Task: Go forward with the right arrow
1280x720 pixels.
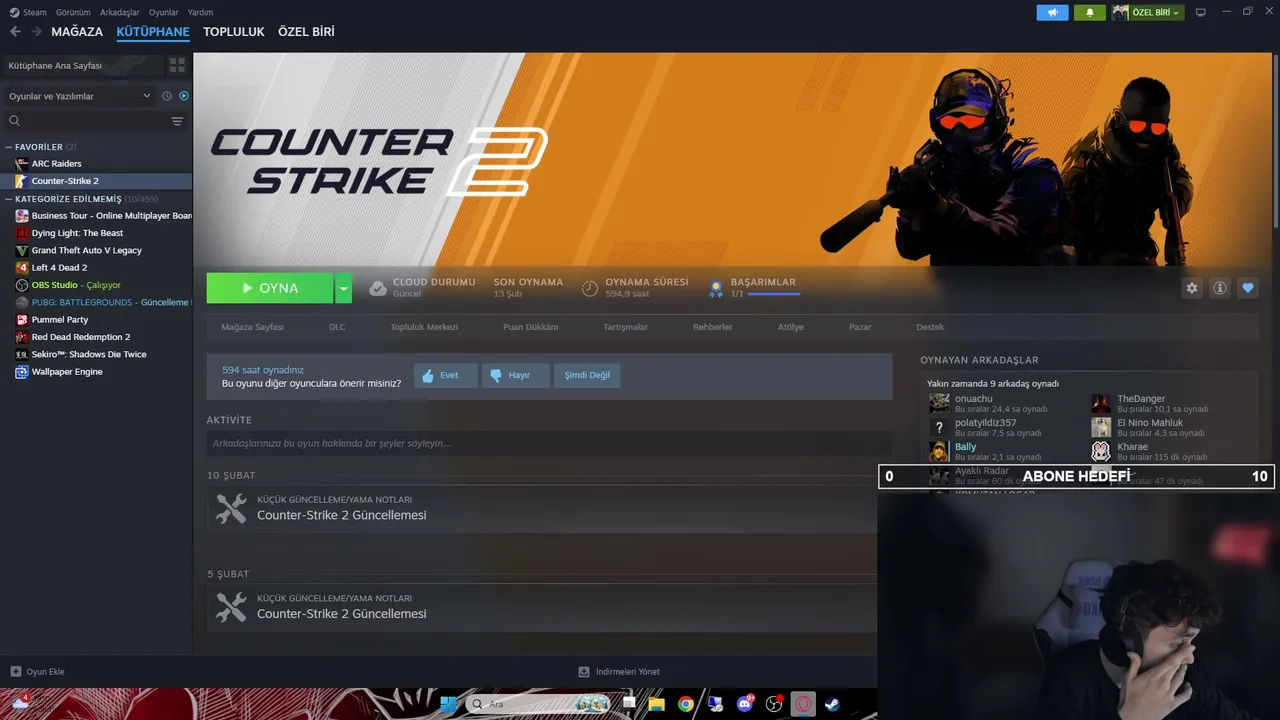Action: coord(37,32)
